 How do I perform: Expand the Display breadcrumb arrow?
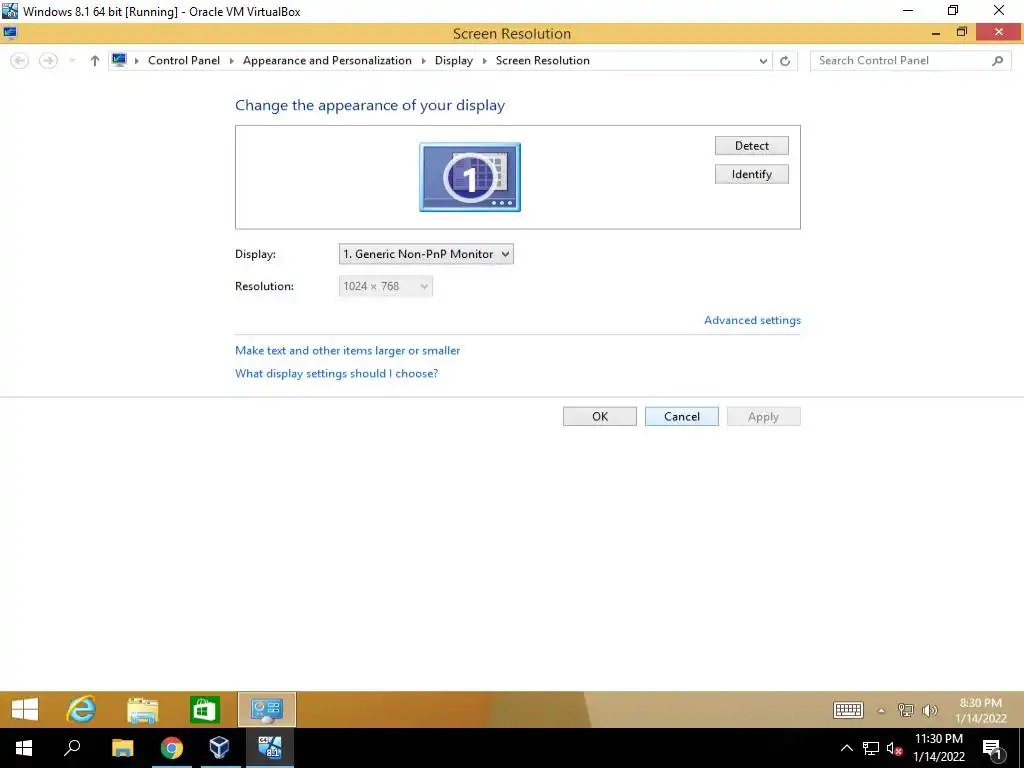click(484, 61)
